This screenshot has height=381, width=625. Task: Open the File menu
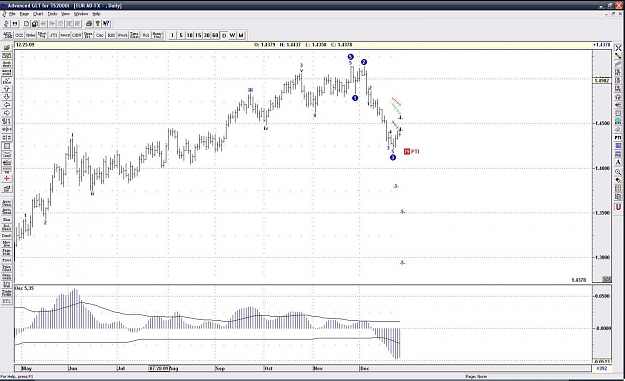pos(12,14)
